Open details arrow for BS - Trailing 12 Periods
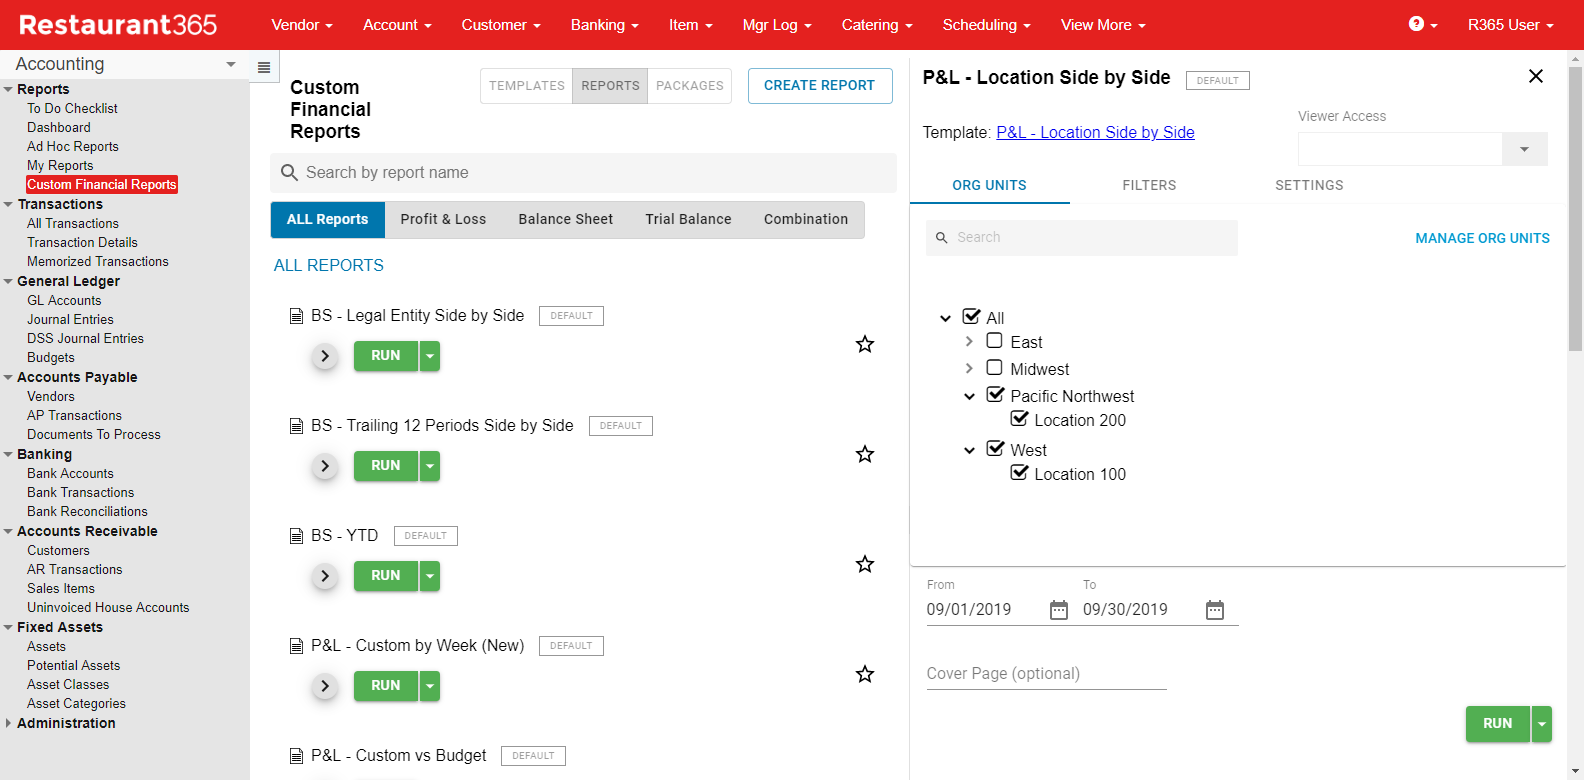 point(325,466)
